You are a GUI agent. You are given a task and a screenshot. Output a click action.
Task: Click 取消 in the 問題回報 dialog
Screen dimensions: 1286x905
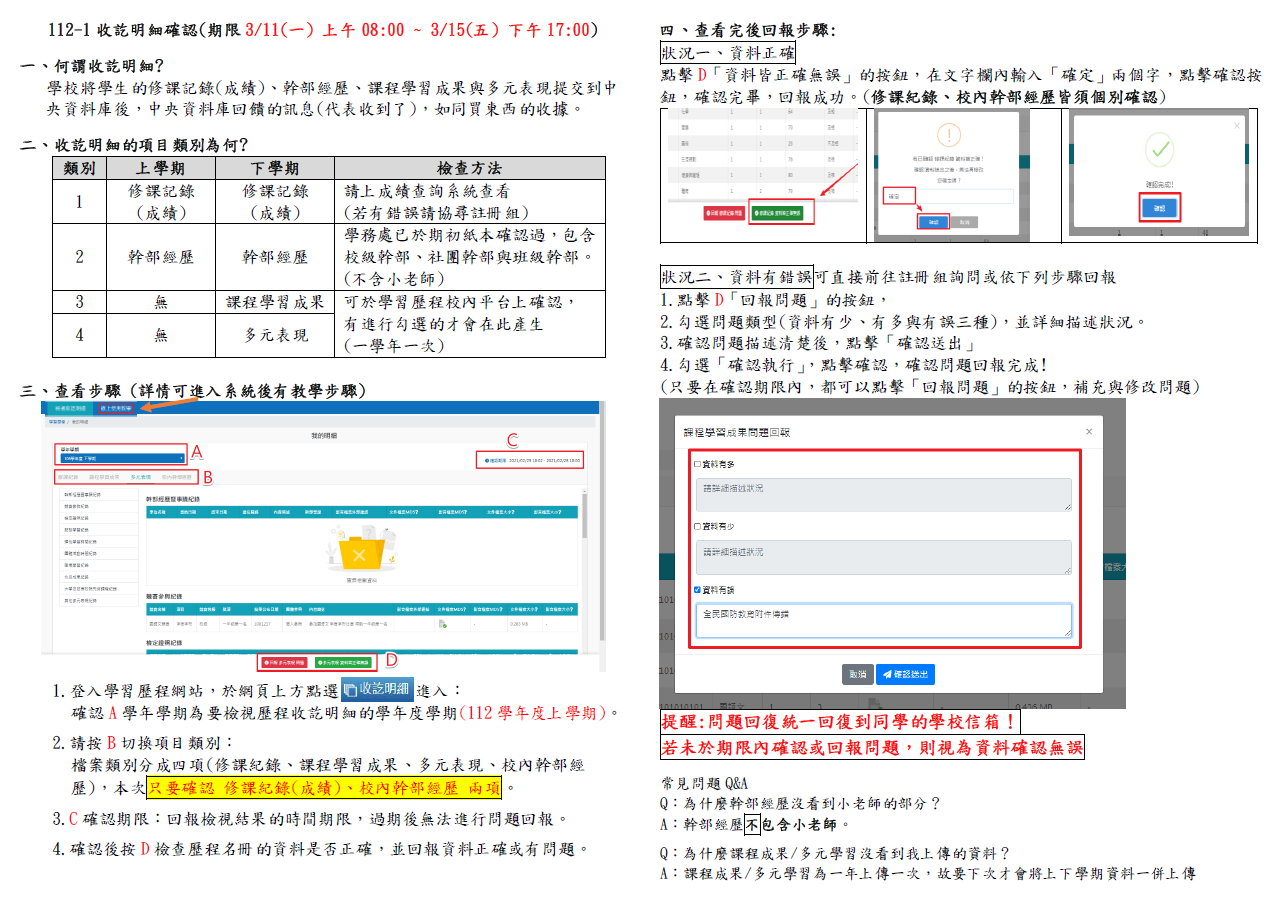tap(857, 675)
